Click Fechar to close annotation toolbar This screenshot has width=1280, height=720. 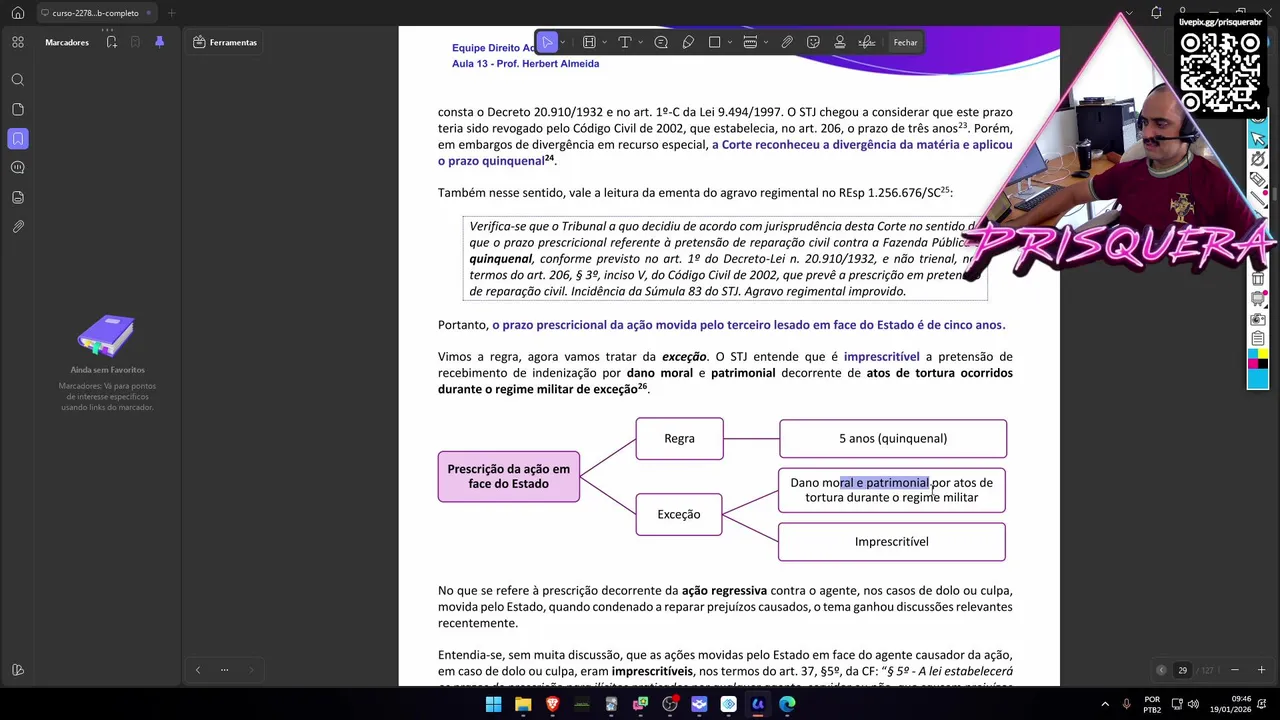906,42
